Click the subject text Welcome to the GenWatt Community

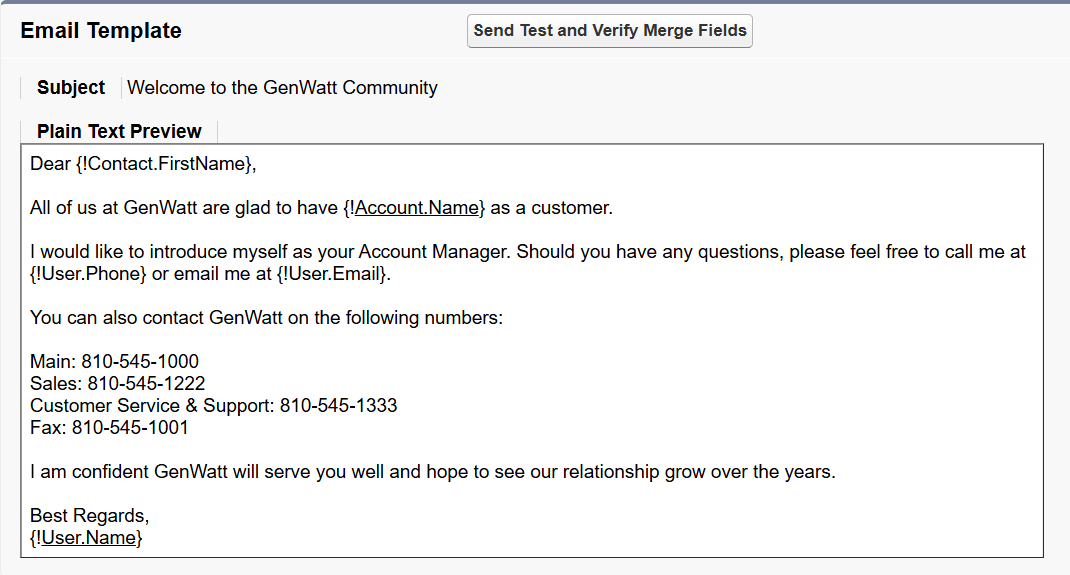coord(282,88)
